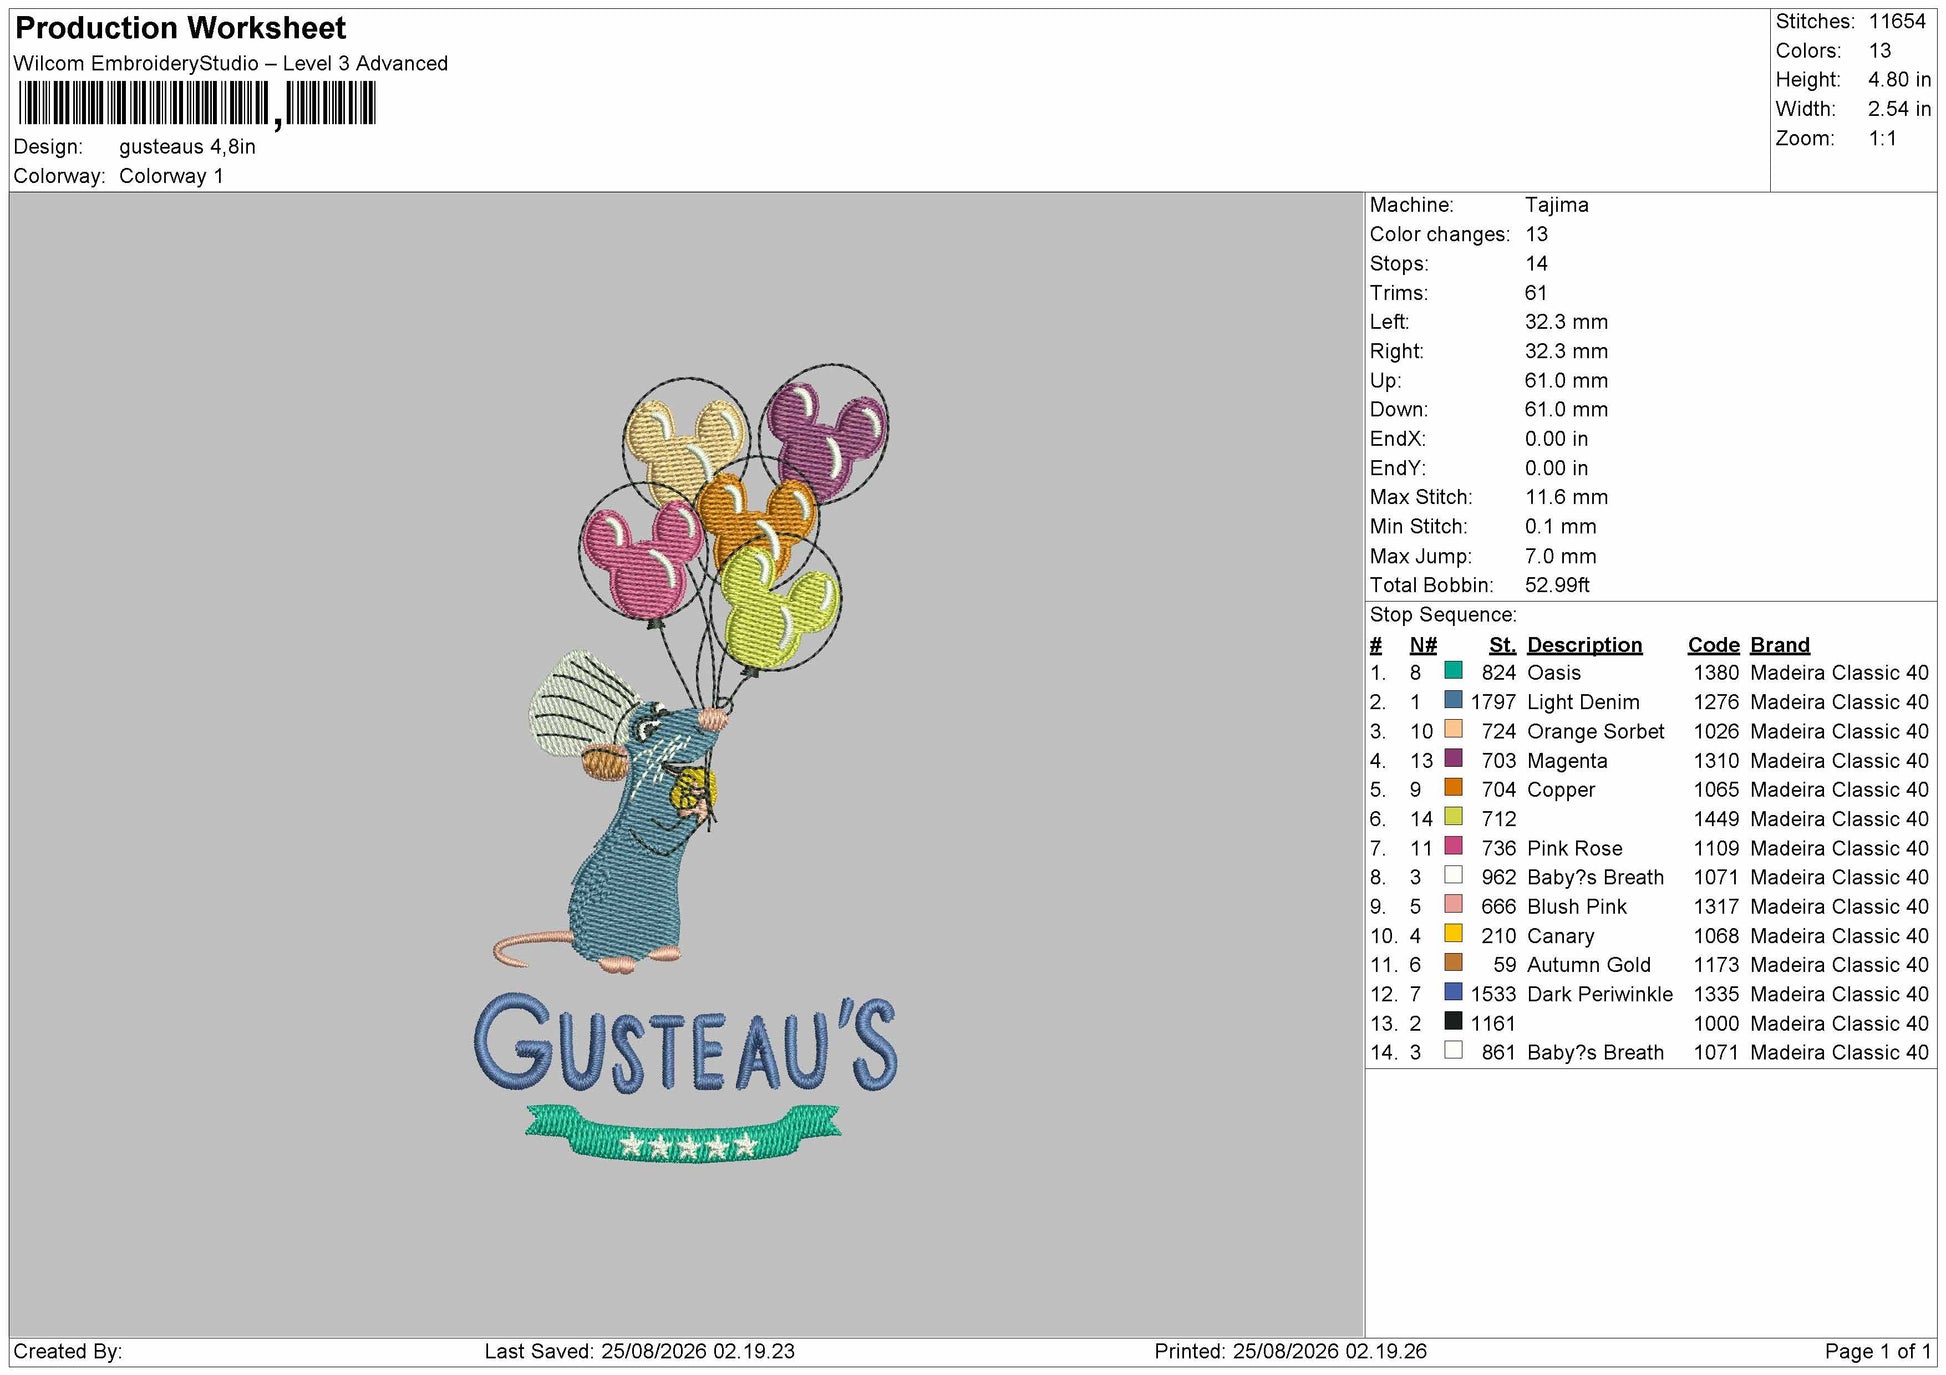
Task: Select the Max Jump value "7.0 mm"
Action: (1561, 556)
